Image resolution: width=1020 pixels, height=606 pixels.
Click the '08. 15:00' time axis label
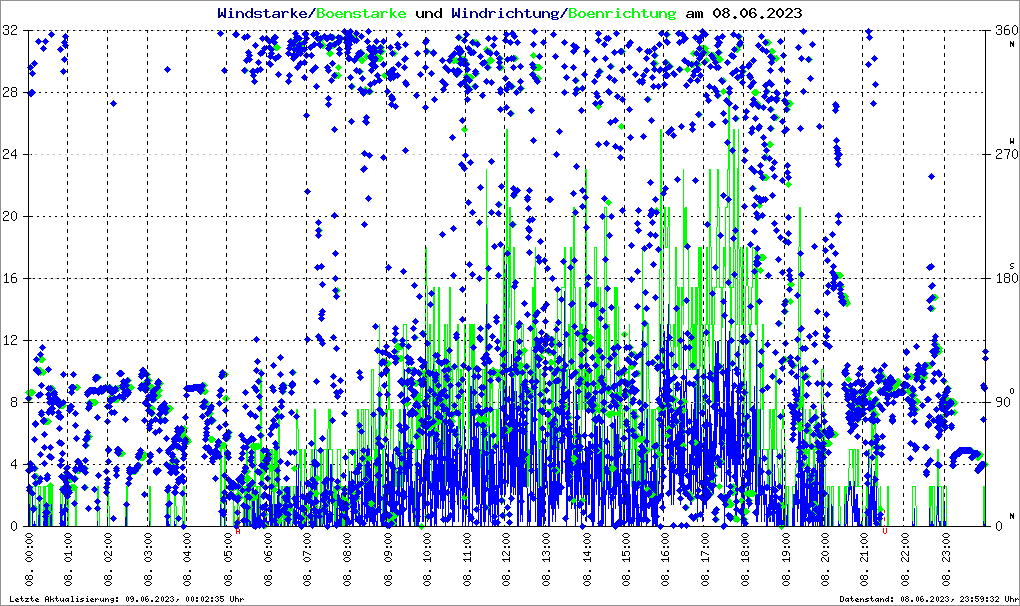pyautogui.click(x=626, y=560)
